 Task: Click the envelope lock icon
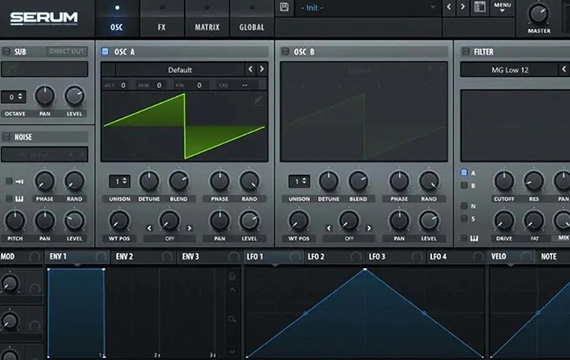tap(232, 276)
